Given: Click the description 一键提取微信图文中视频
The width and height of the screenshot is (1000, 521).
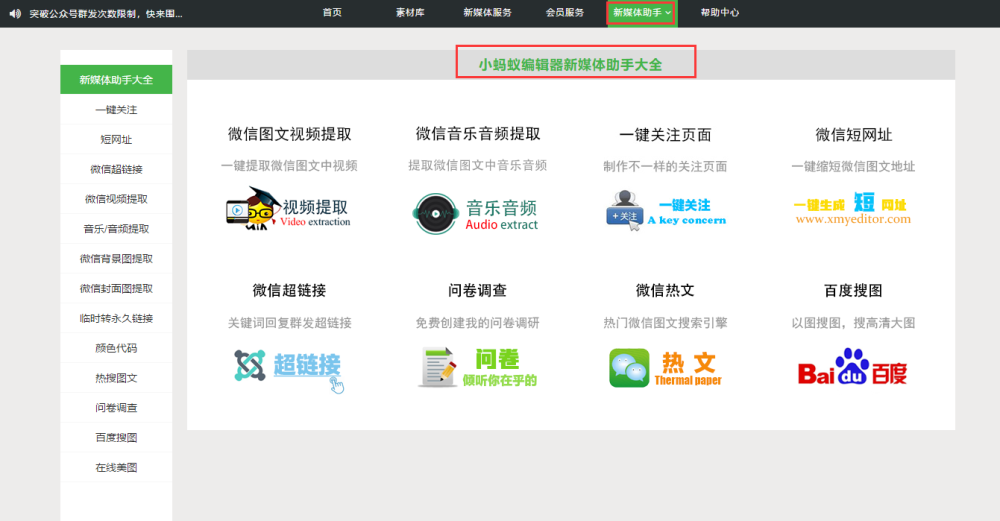Looking at the screenshot, I should tap(289, 166).
